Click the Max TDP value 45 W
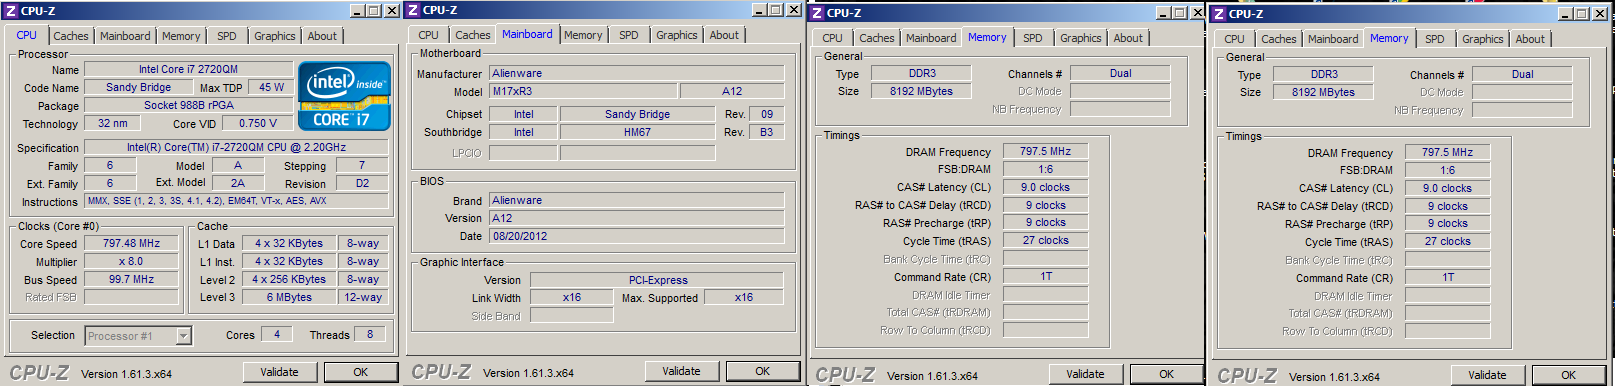Screen dimensions: 1615x386 click(x=271, y=87)
